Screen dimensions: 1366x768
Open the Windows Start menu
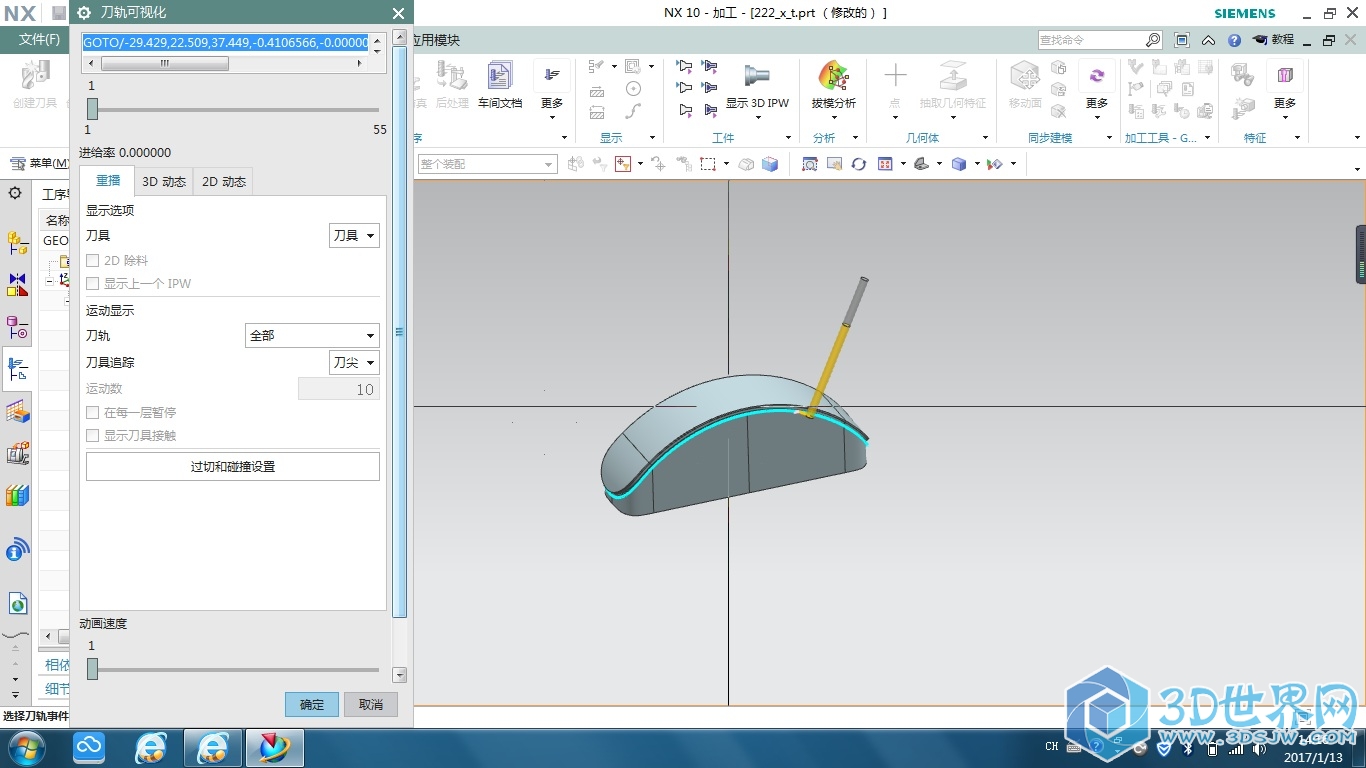coord(24,748)
